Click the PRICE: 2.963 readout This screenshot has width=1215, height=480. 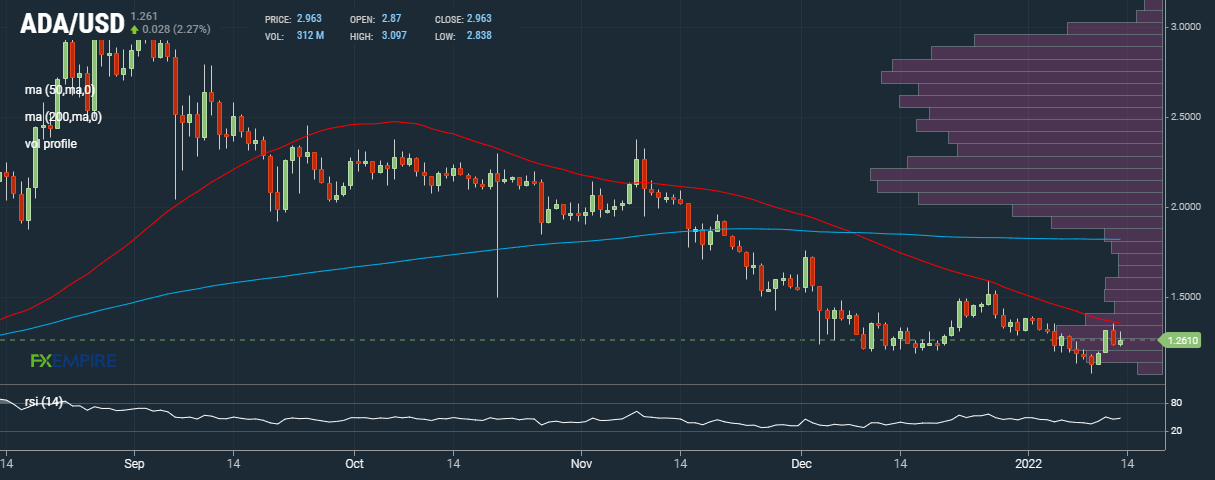[x=293, y=19]
